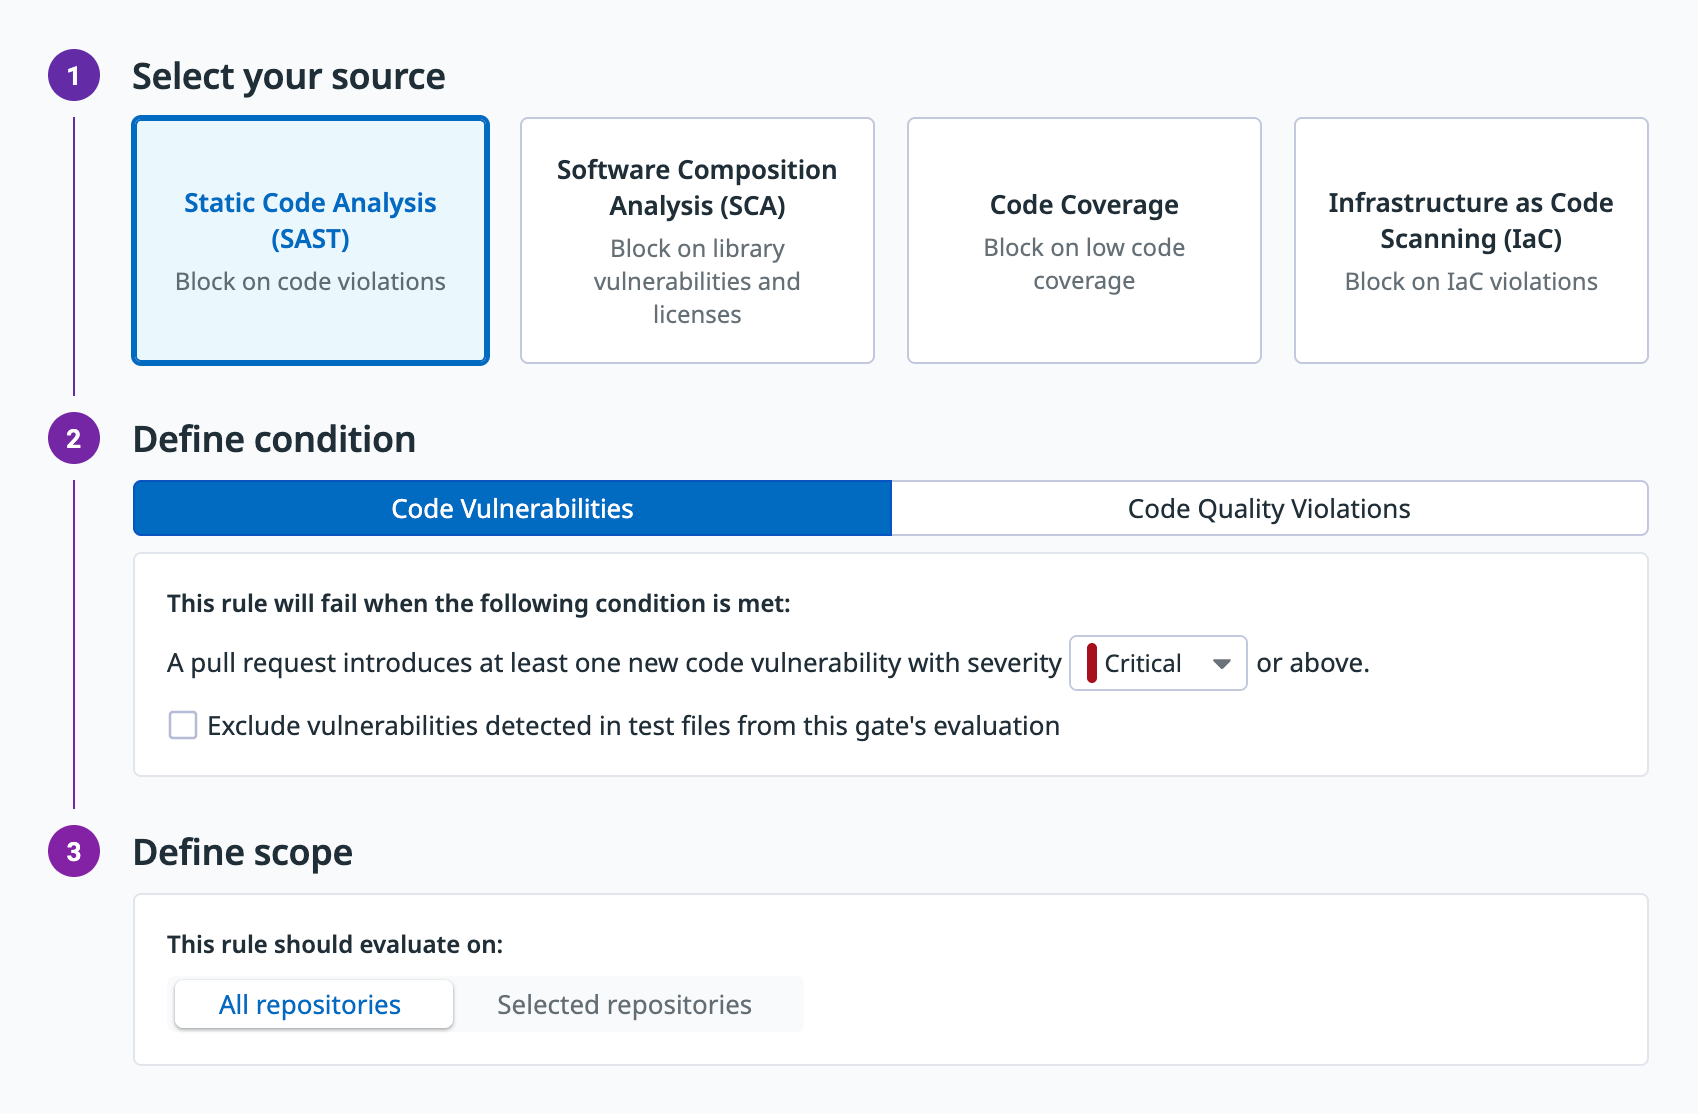Click the 'Select your source' heading

click(x=289, y=77)
